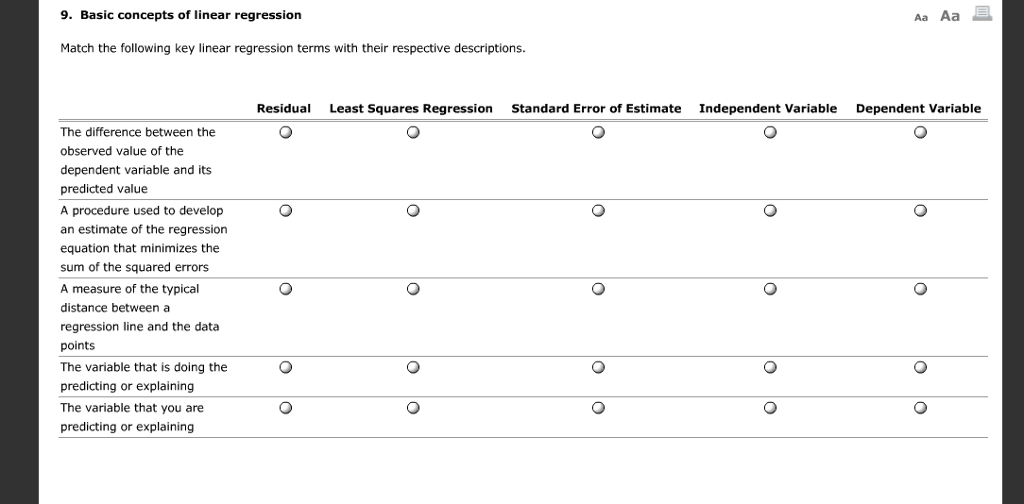Select Least Squares Regression for the difference row
This screenshot has height=504, width=1024.
pos(413,133)
